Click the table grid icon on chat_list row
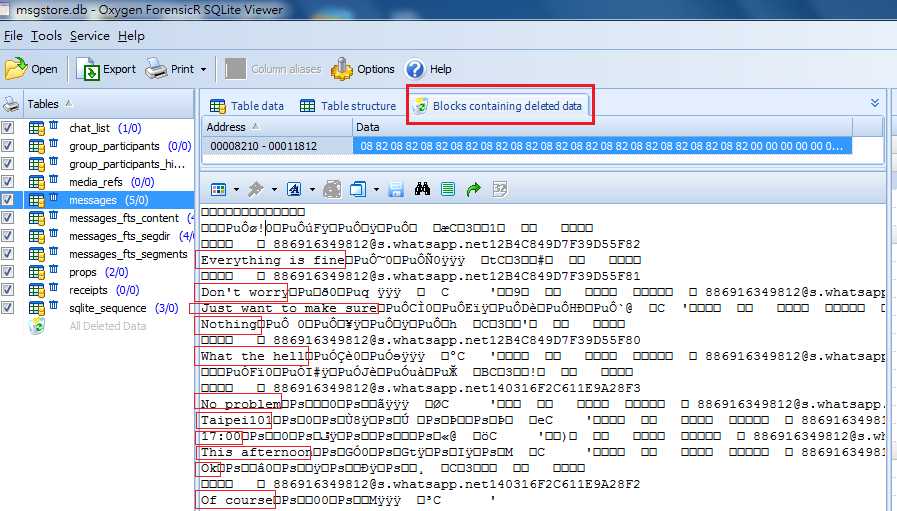 click(x=37, y=128)
